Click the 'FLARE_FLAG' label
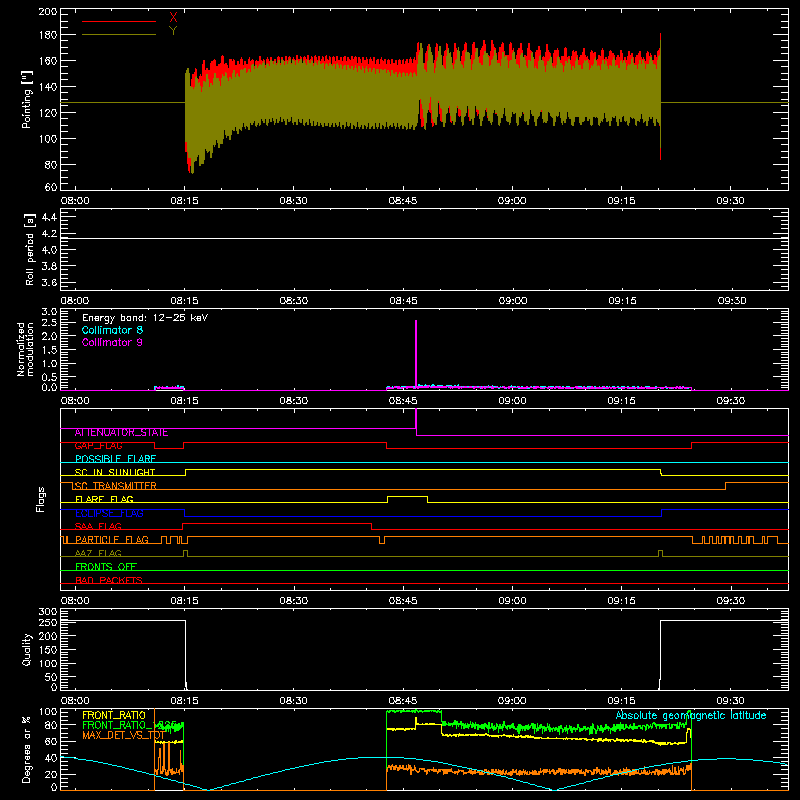This screenshot has height=800, width=800. click(104, 499)
